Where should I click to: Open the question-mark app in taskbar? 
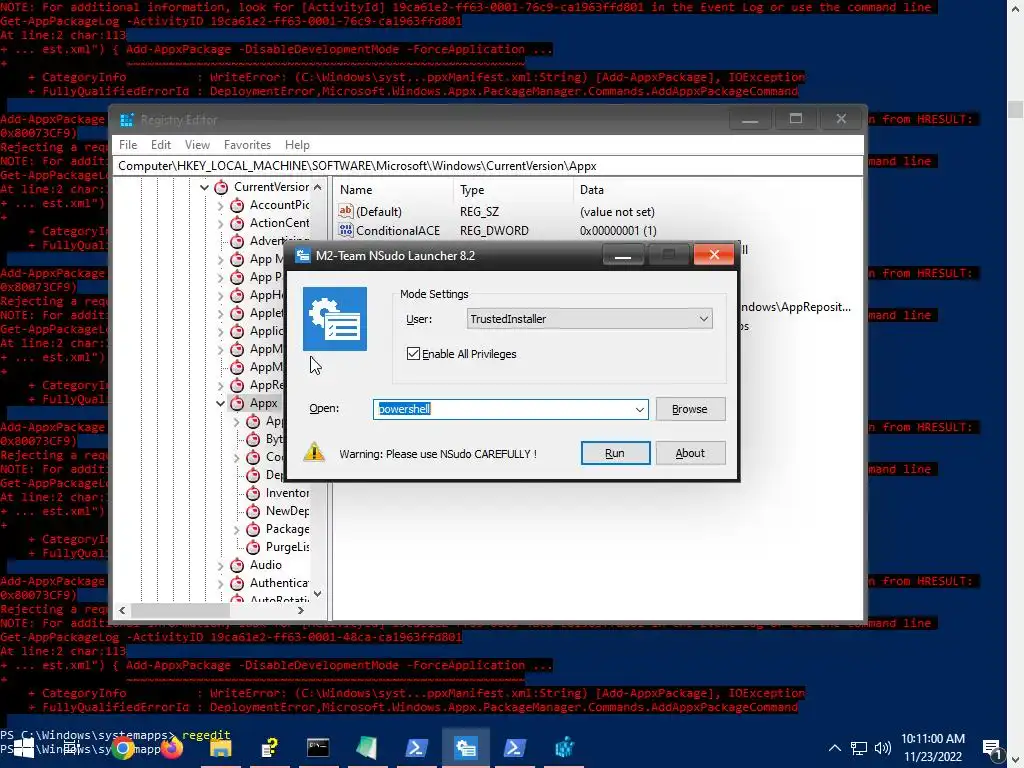pyautogui.click(x=270, y=748)
